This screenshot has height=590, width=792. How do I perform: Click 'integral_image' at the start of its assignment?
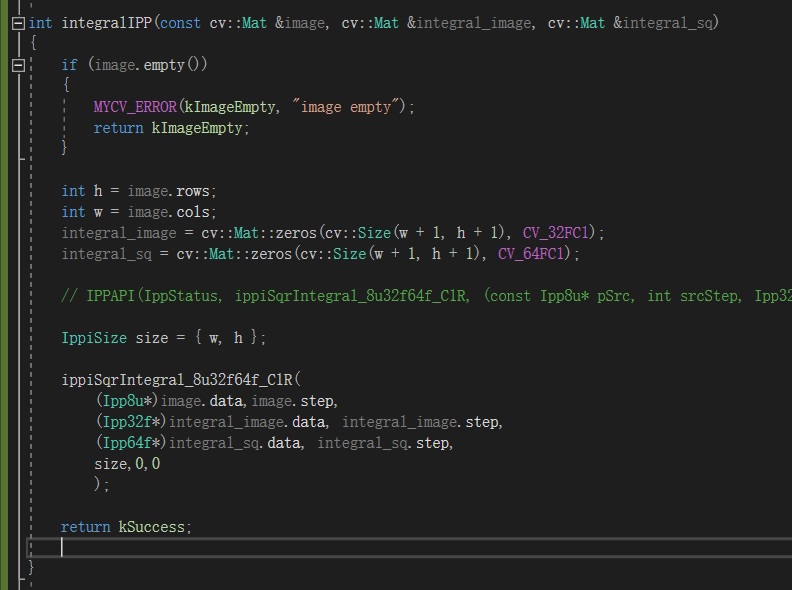click(x=119, y=233)
